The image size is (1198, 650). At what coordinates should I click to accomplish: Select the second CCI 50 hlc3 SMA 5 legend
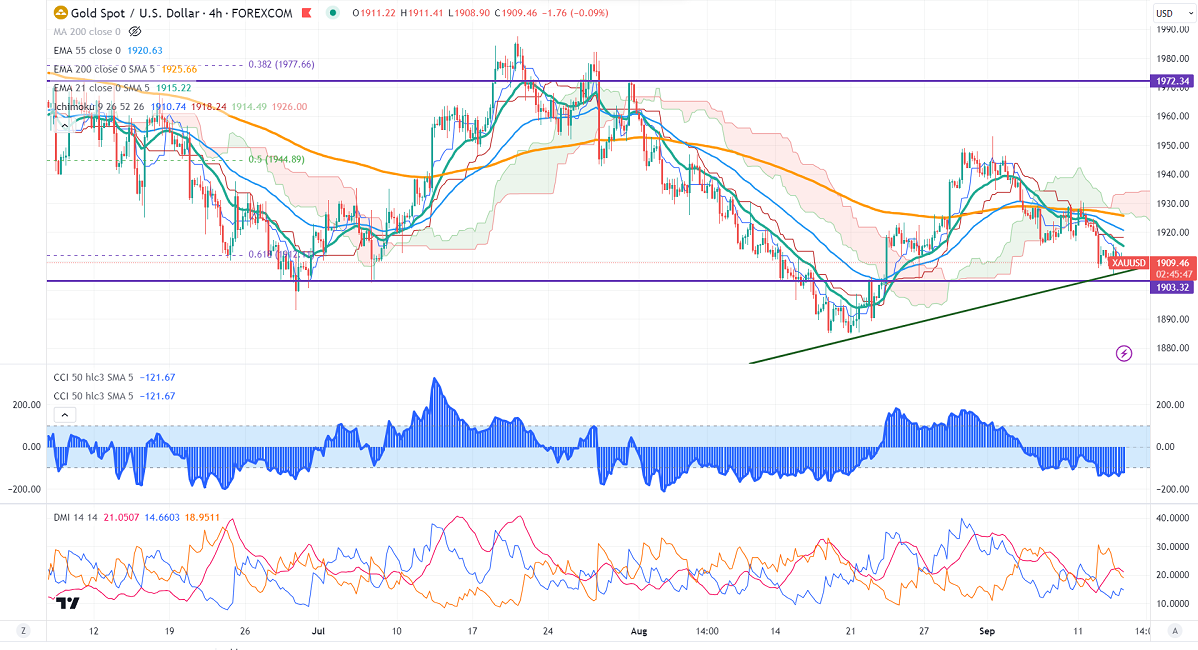[x=93, y=396]
